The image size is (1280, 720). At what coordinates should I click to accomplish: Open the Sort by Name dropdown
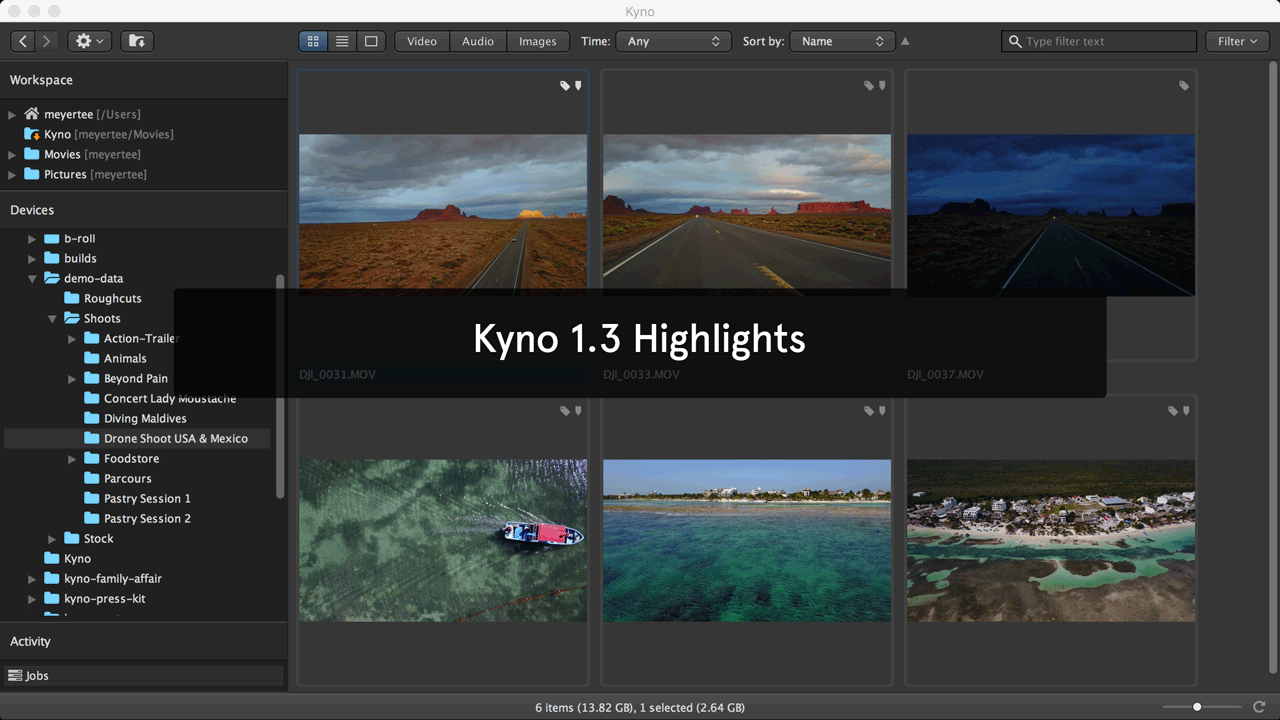click(x=842, y=41)
